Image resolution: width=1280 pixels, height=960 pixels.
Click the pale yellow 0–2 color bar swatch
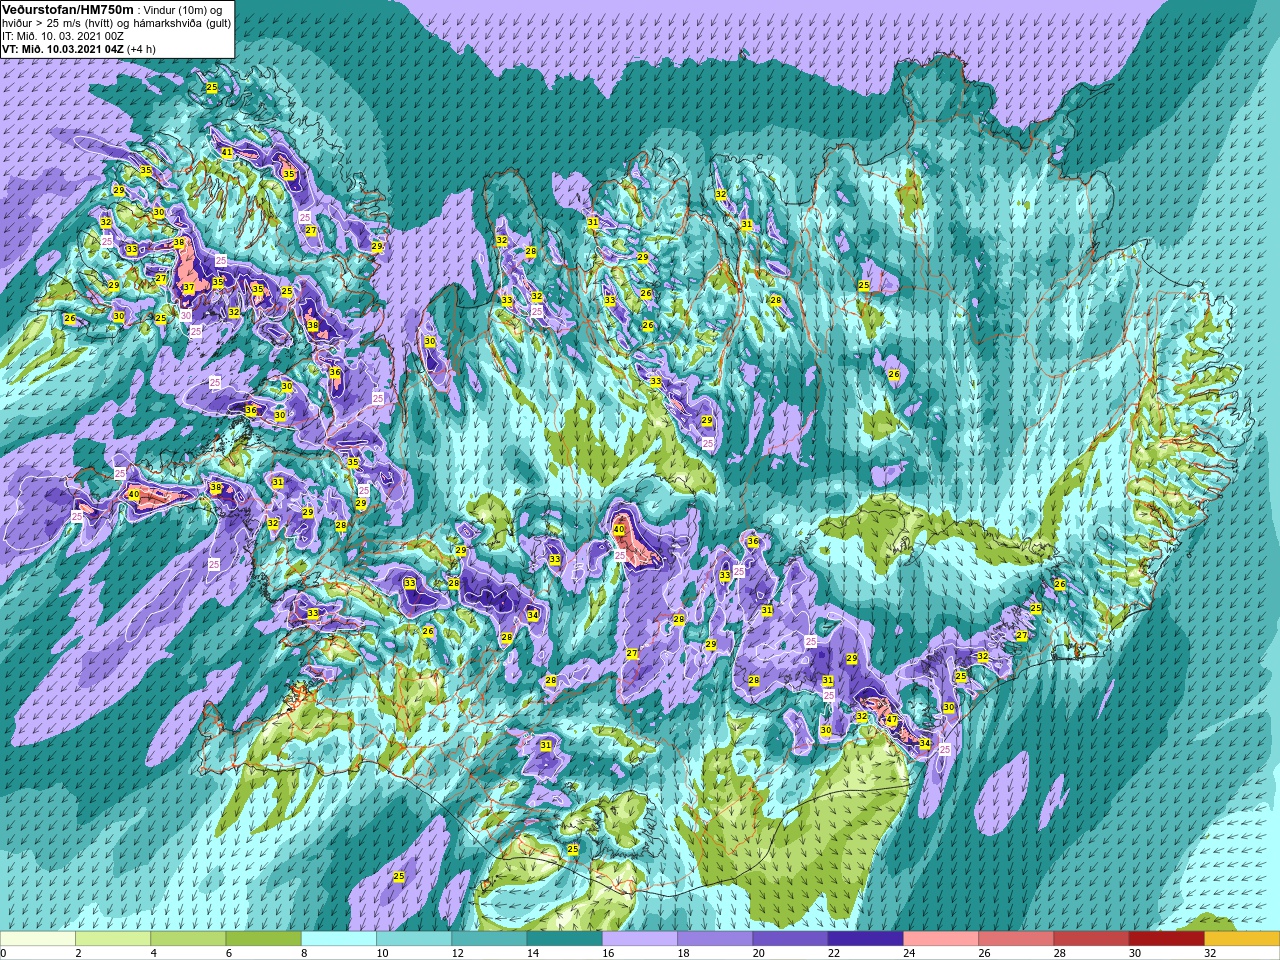38,939
